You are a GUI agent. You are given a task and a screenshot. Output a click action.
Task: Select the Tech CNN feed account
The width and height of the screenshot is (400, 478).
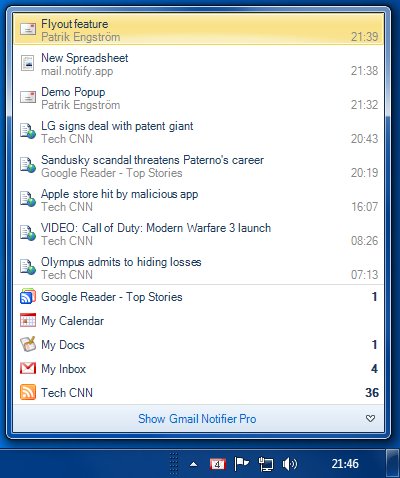(x=199, y=392)
